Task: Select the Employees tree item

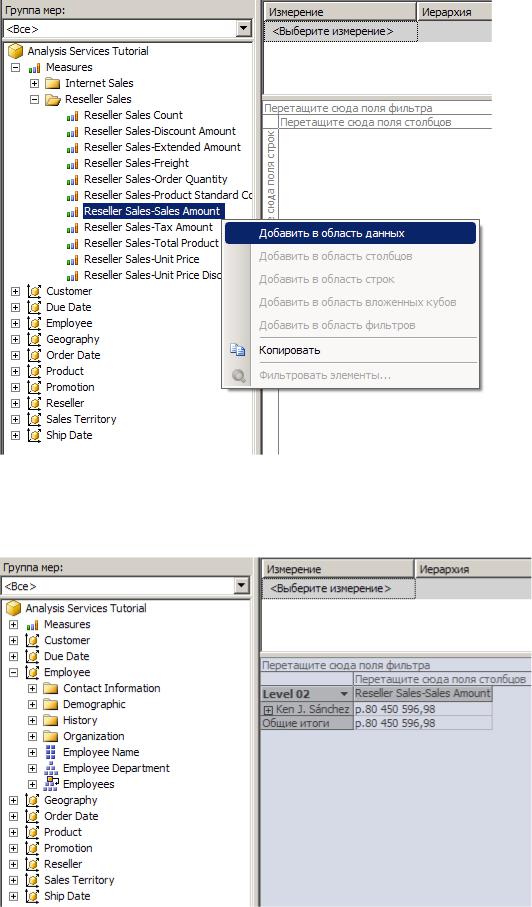Action: pos(88,784)
